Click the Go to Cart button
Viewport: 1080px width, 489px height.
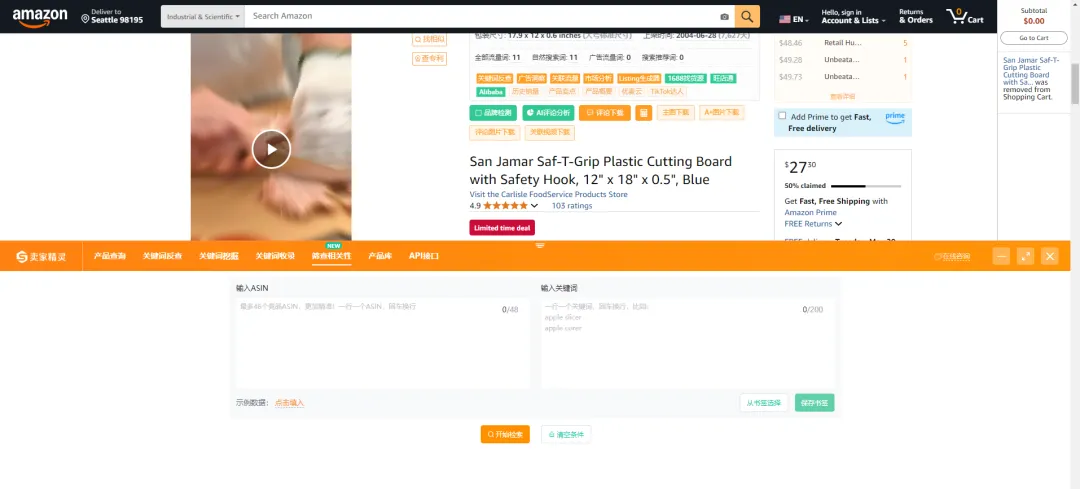point(1034,38)
